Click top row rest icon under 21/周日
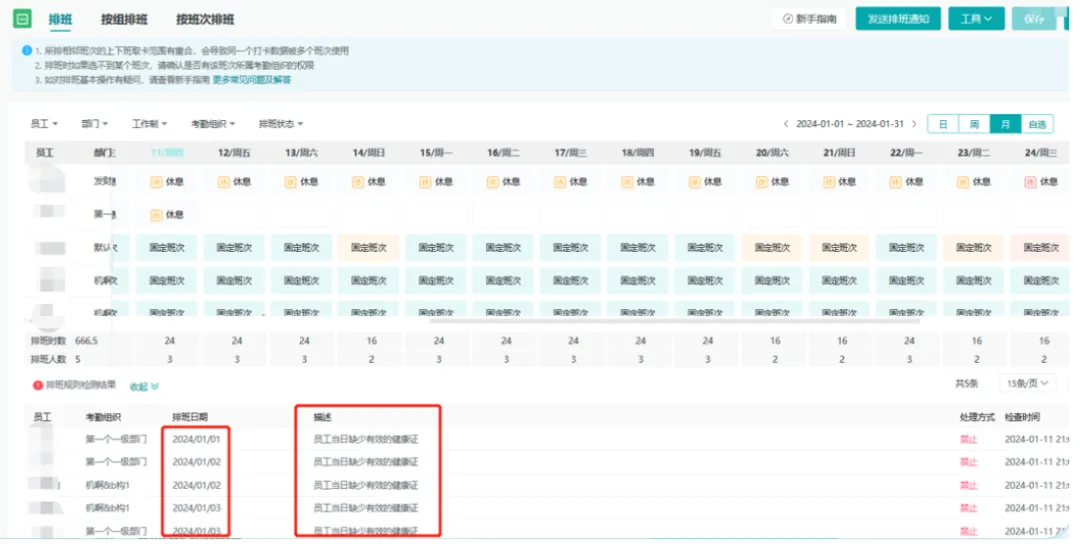This screenshot has width=1080, height=549. pos(829,182)
